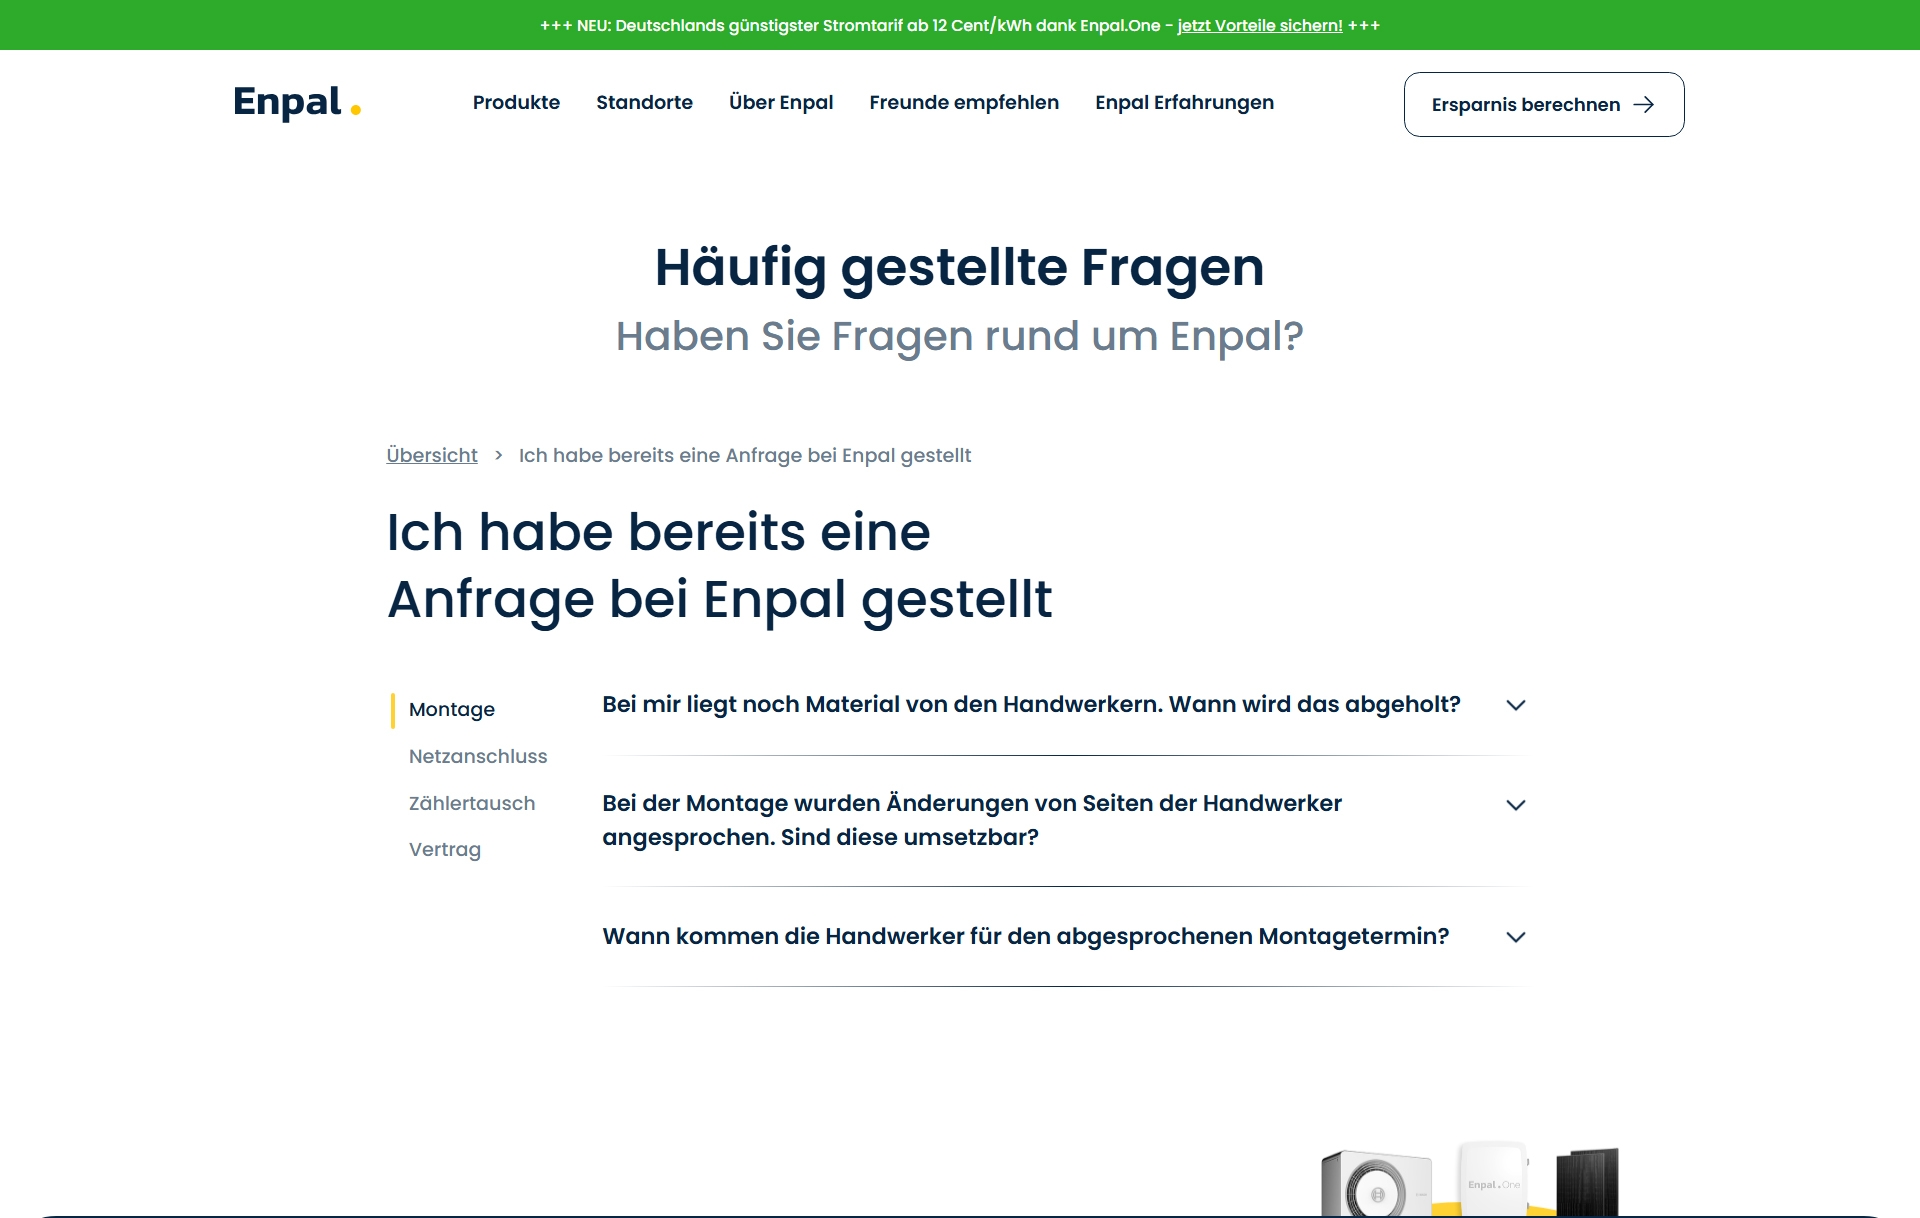Image resolution: width=1920 pixels, height=1218 pixels.
Task: Select the Montage category tab
Action: [x=452, y=709]
